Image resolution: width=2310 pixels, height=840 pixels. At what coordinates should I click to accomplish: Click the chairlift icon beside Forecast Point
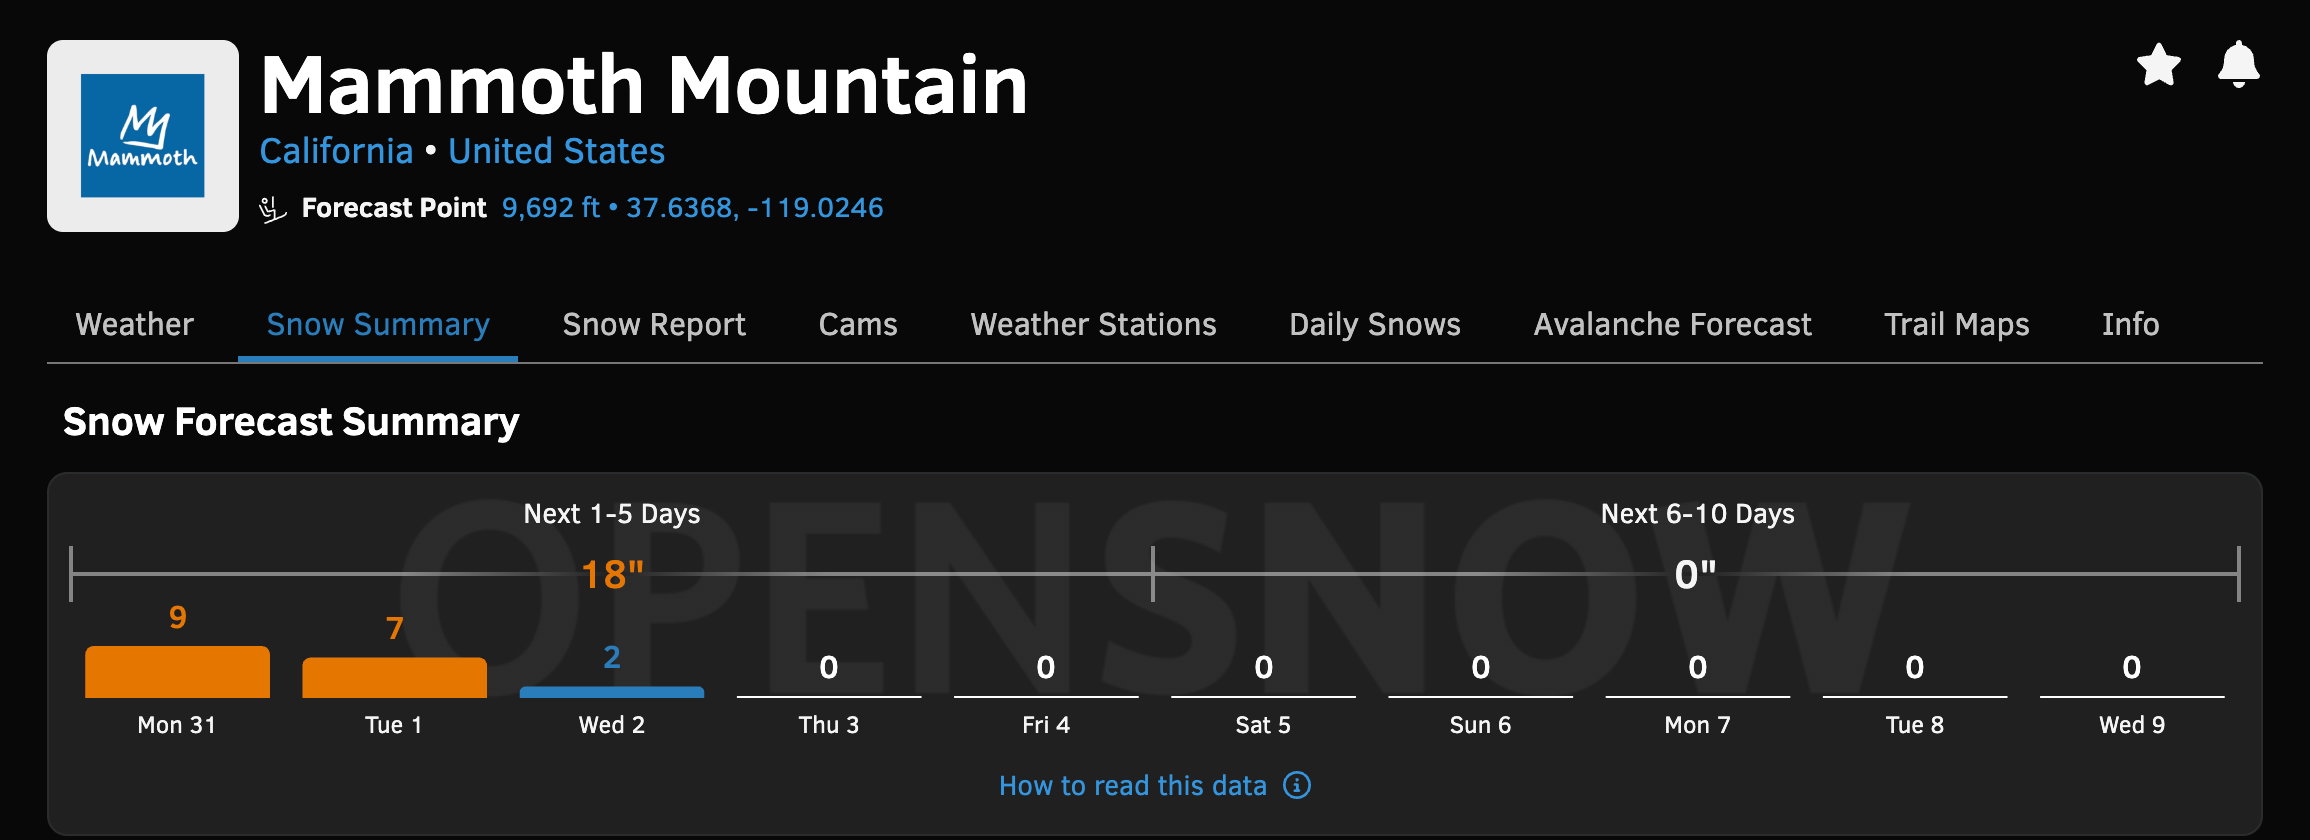[272, 209]
